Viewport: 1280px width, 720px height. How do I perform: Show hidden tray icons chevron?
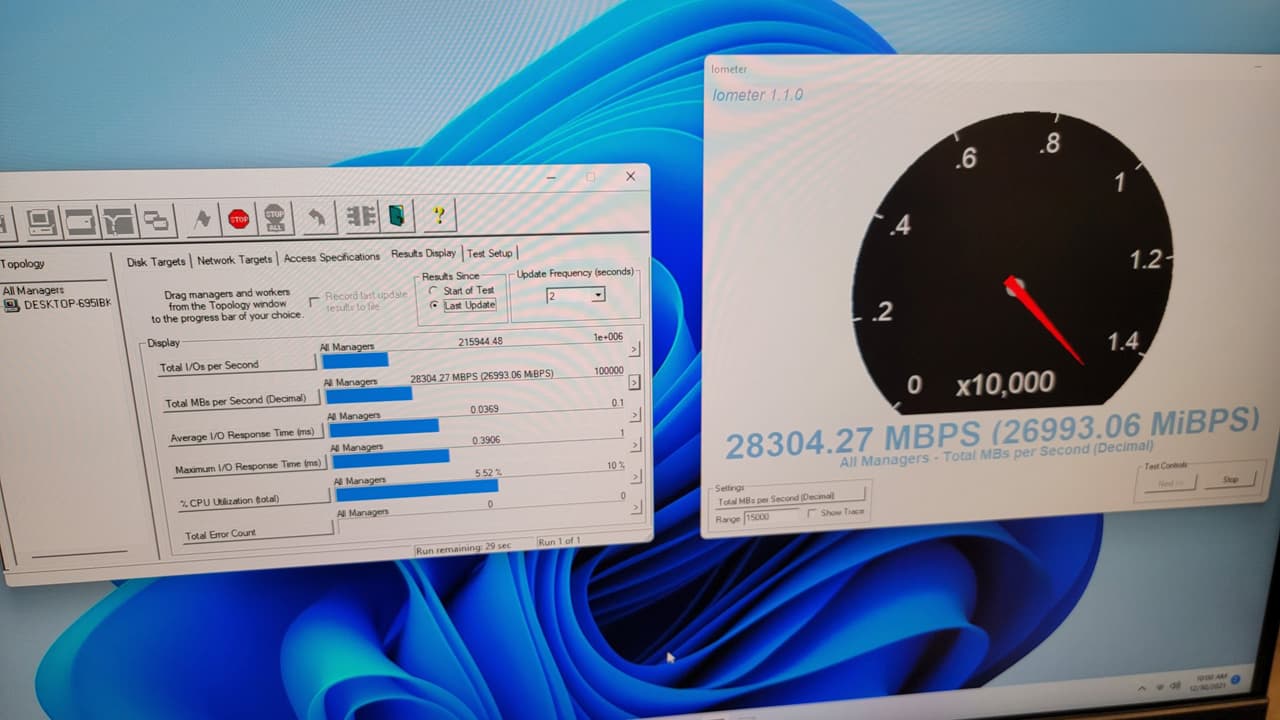(x=1143, y=688)
